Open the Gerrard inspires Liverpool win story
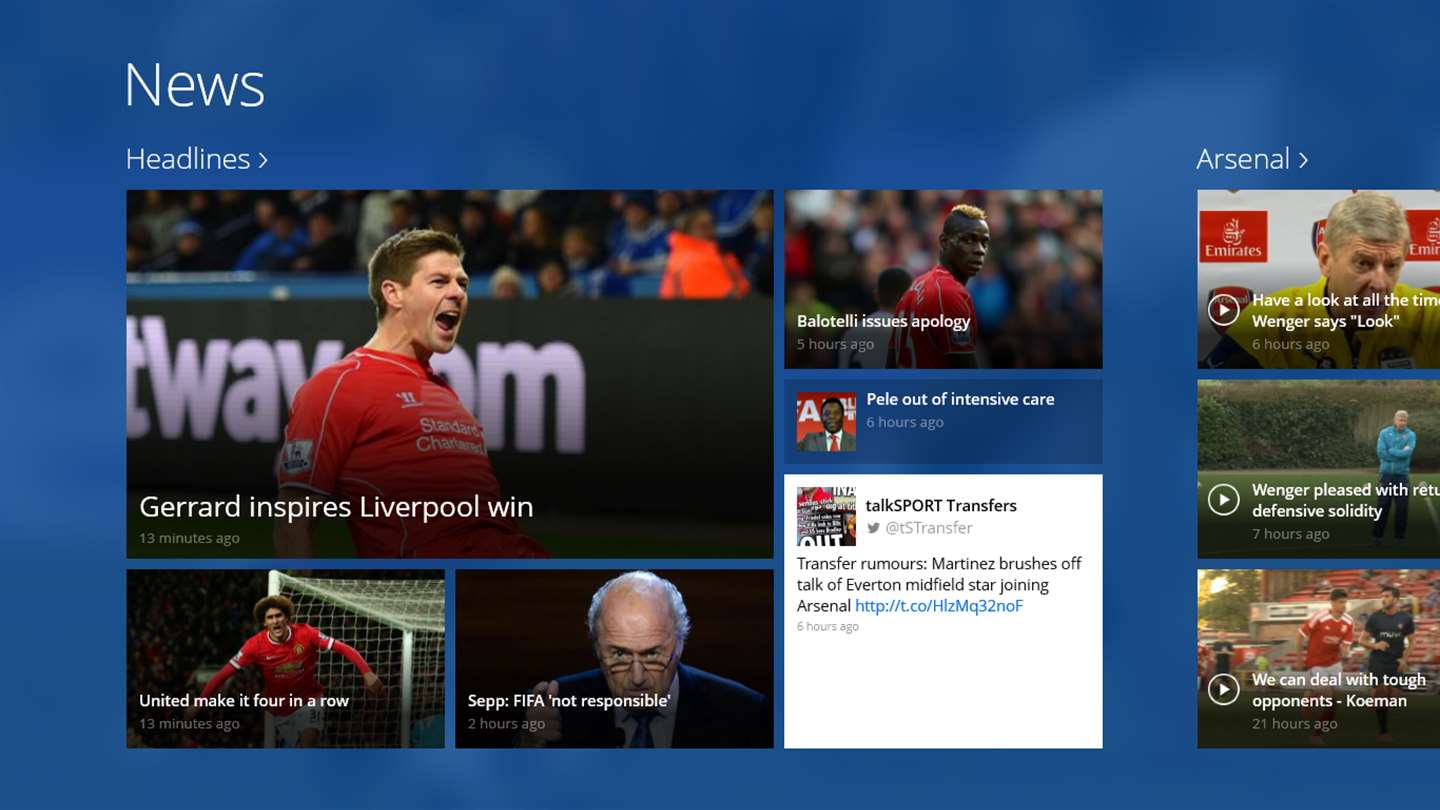This screenshot has width=1440, height=810. 450,374
